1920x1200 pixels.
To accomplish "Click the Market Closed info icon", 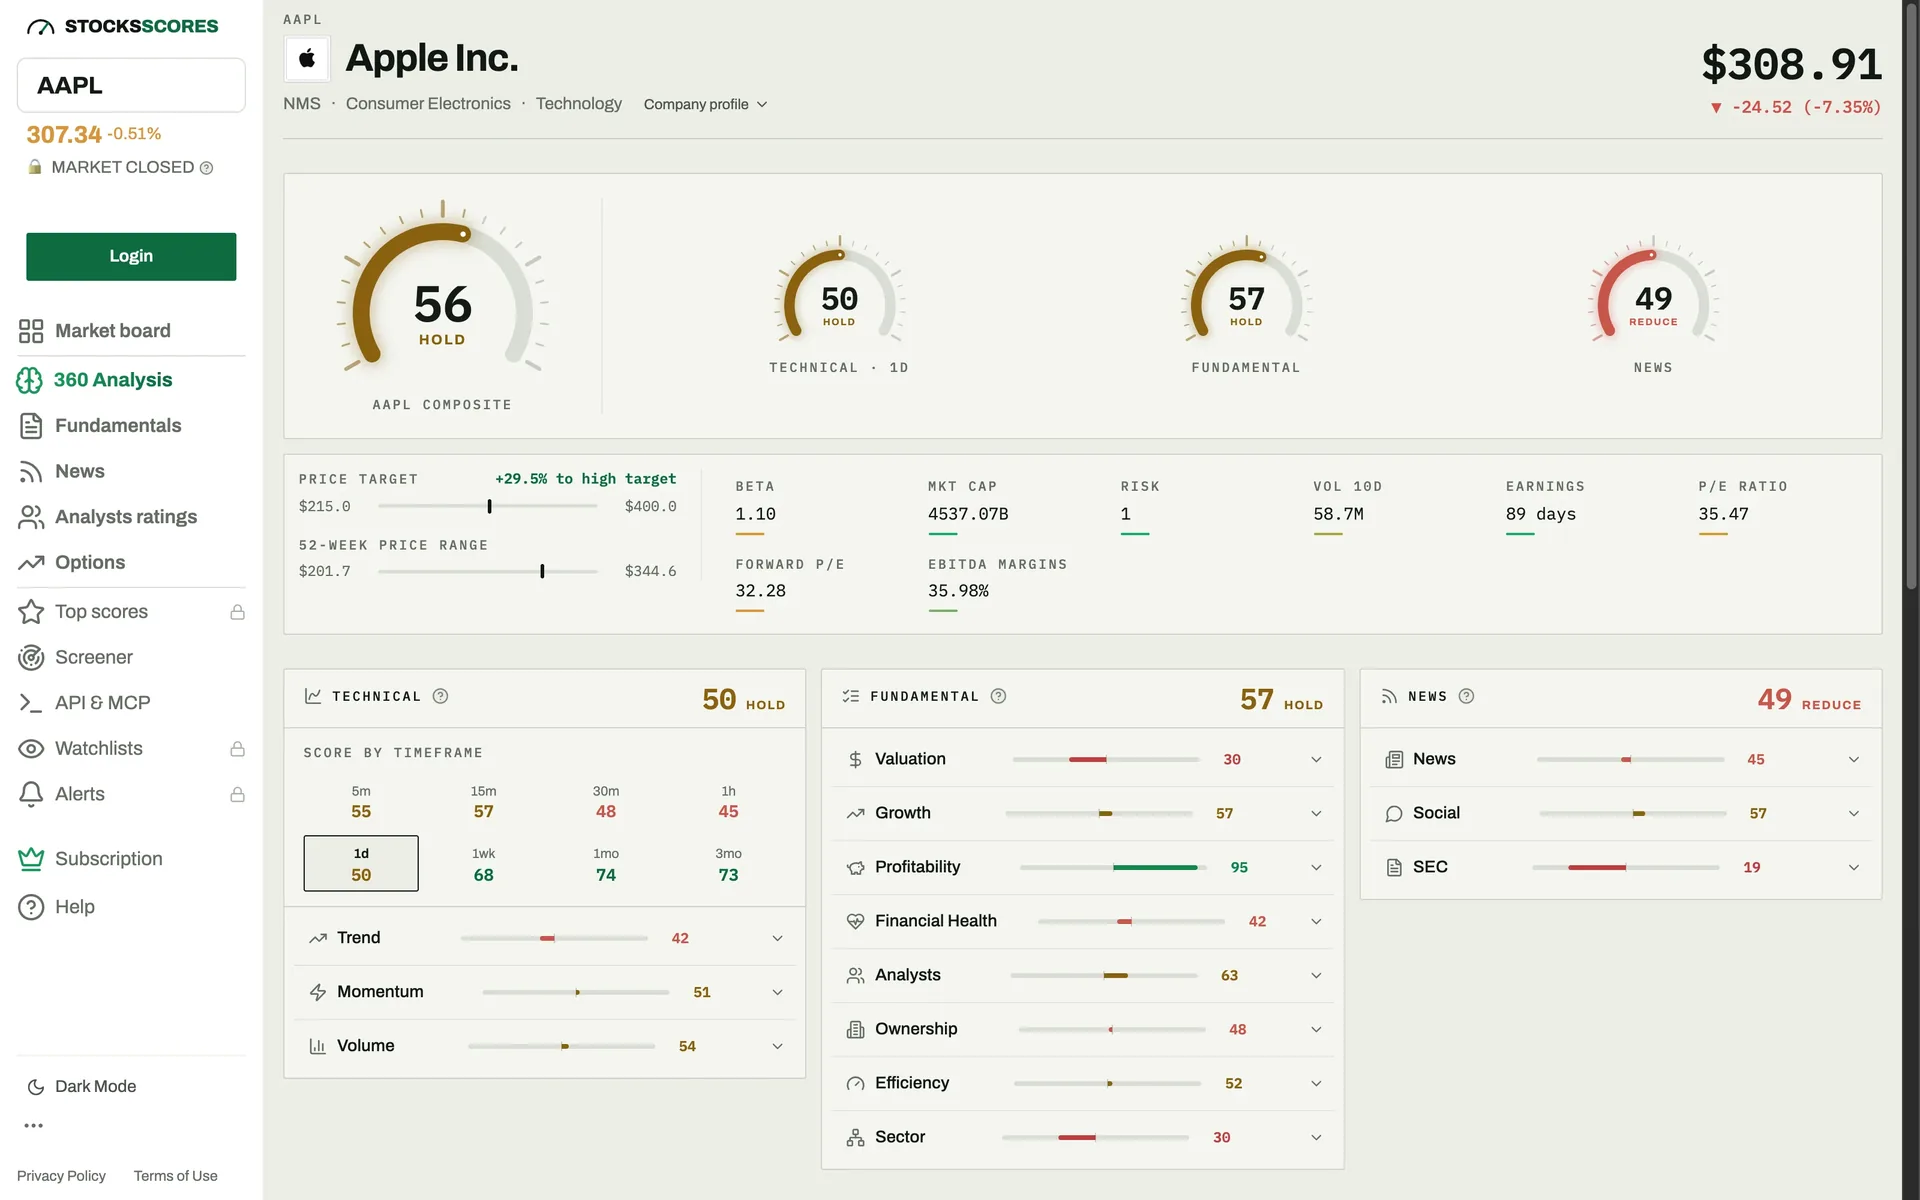I will [x=206, y=168].
